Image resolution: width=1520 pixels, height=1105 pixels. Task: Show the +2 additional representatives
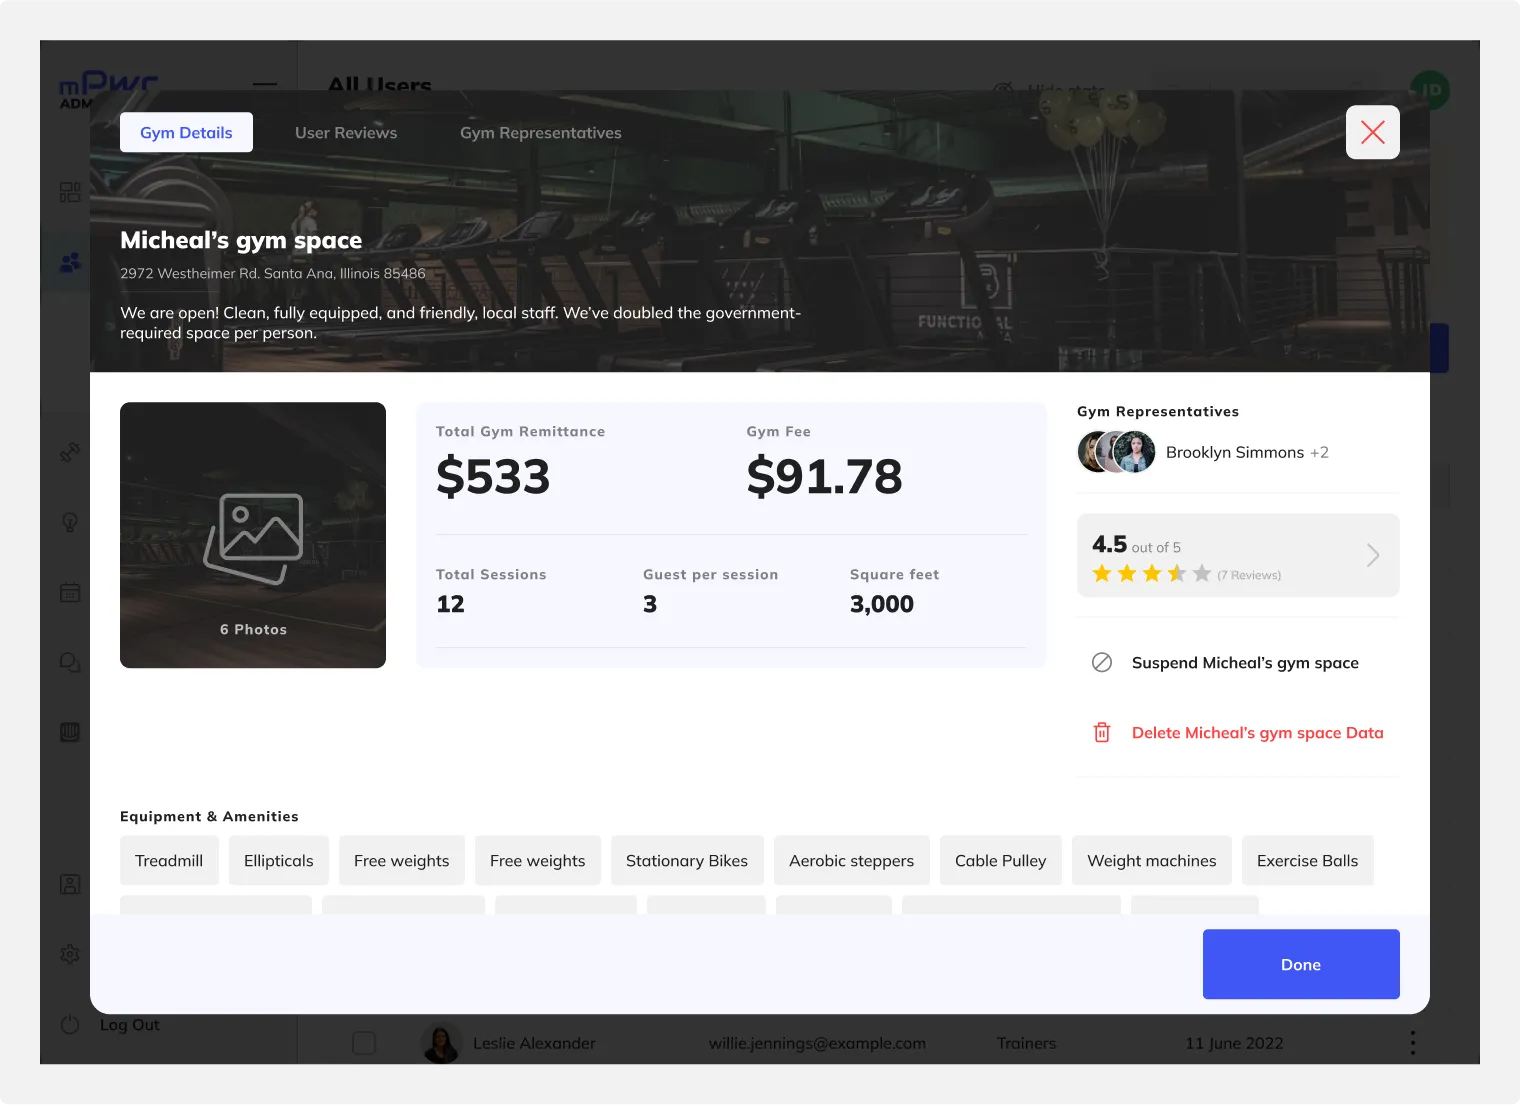[1320, 452]
